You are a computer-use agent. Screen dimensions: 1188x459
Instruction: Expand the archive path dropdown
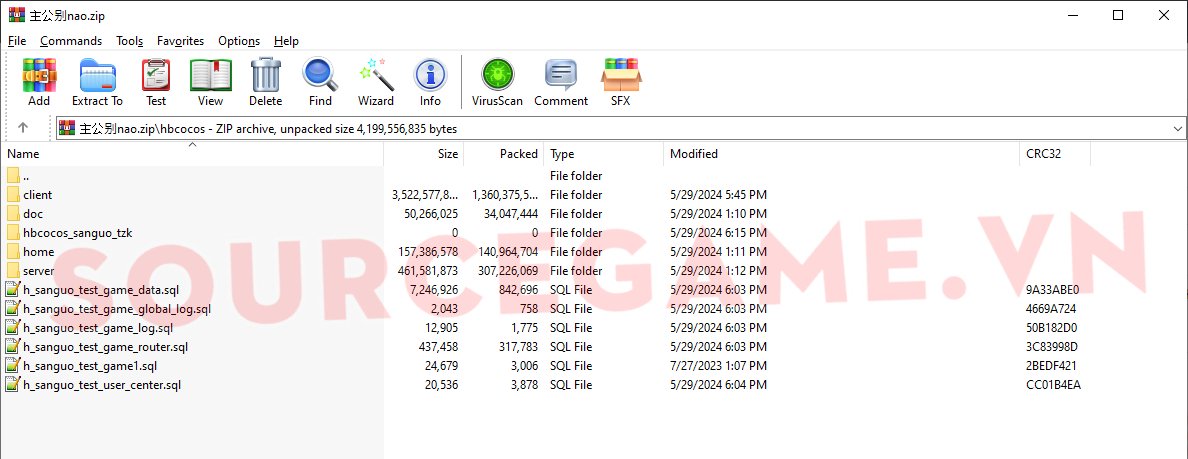[1176, 129]
